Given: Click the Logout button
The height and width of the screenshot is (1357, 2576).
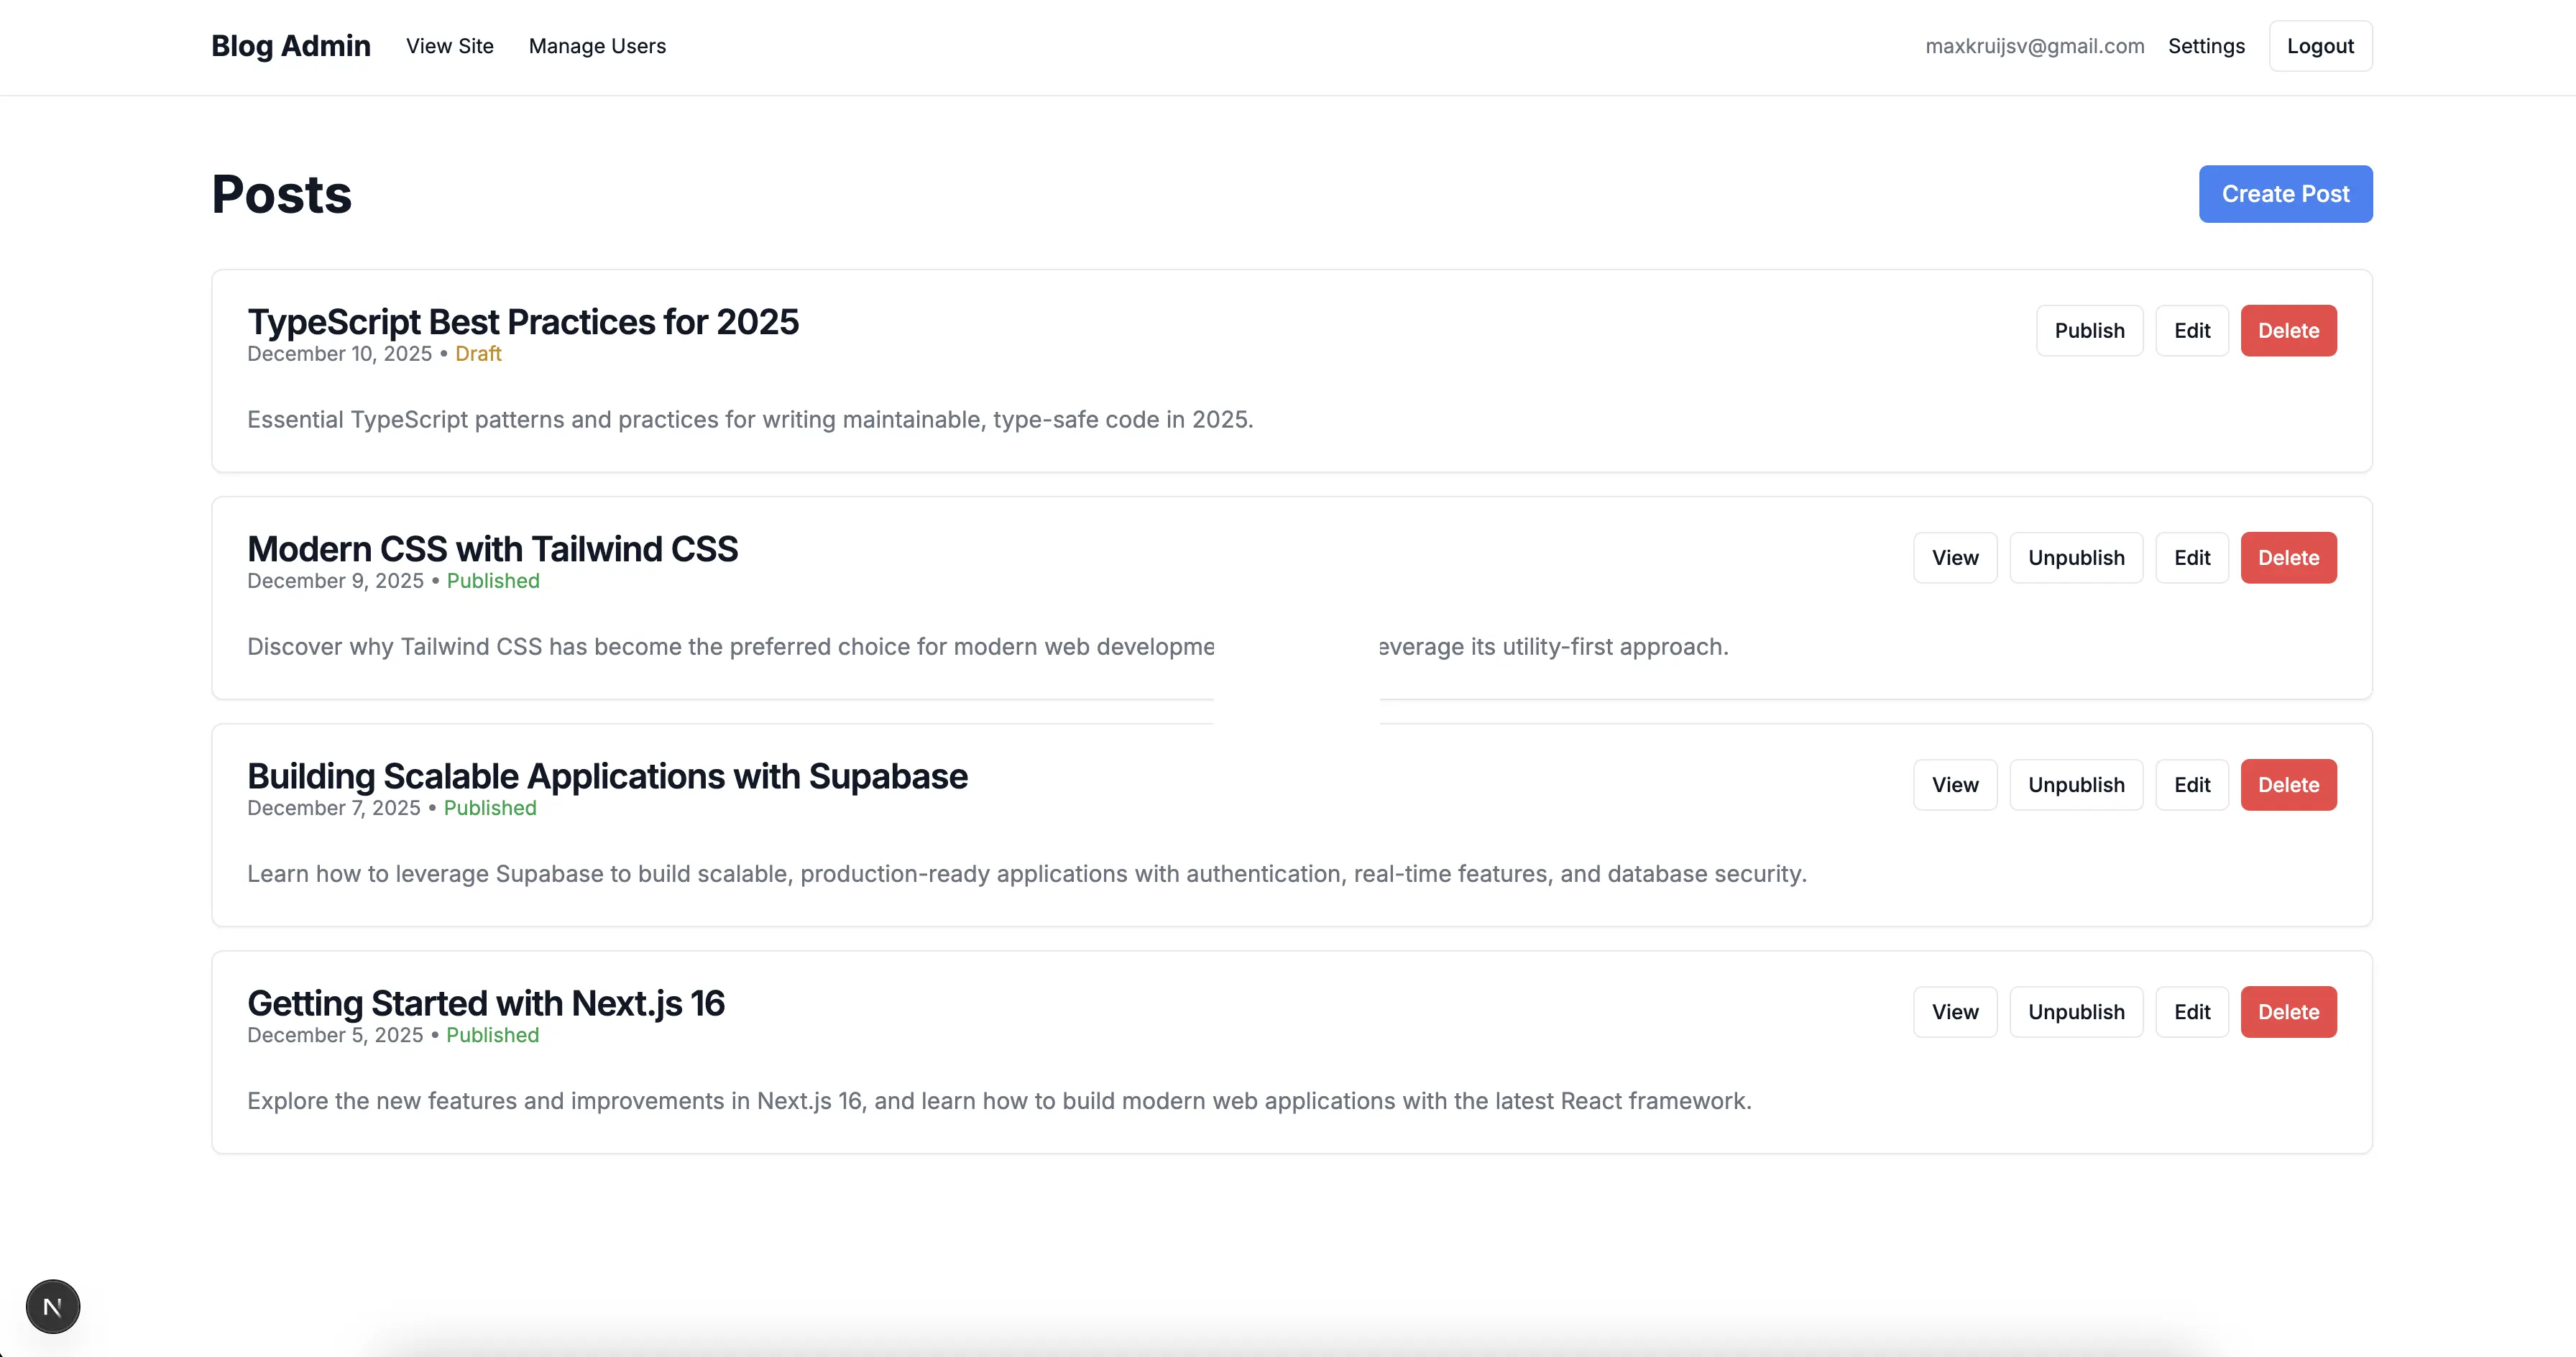Looking at the screenshot, I should 2319,45.
